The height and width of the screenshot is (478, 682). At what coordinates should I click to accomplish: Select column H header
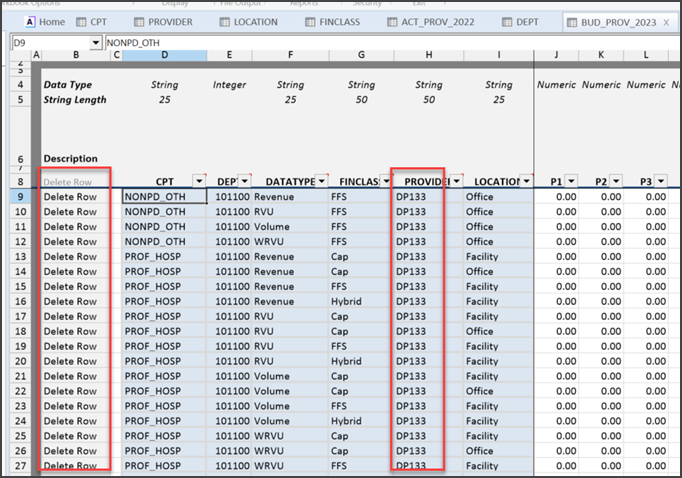click(x=428, y=54)
